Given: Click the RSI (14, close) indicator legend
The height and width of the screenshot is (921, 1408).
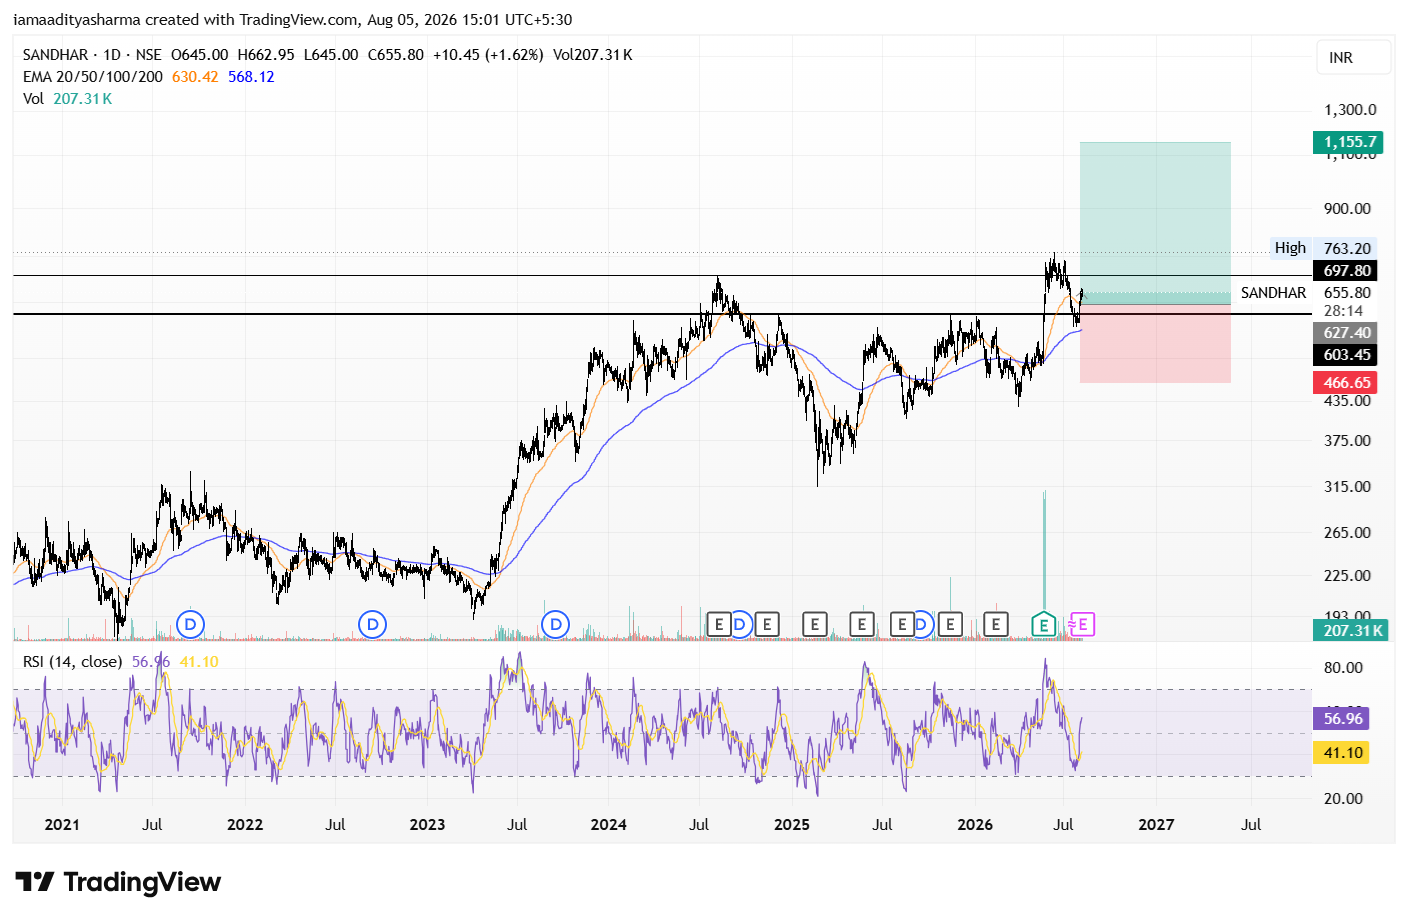Looking at the screenshot, I should pos(73,662).
